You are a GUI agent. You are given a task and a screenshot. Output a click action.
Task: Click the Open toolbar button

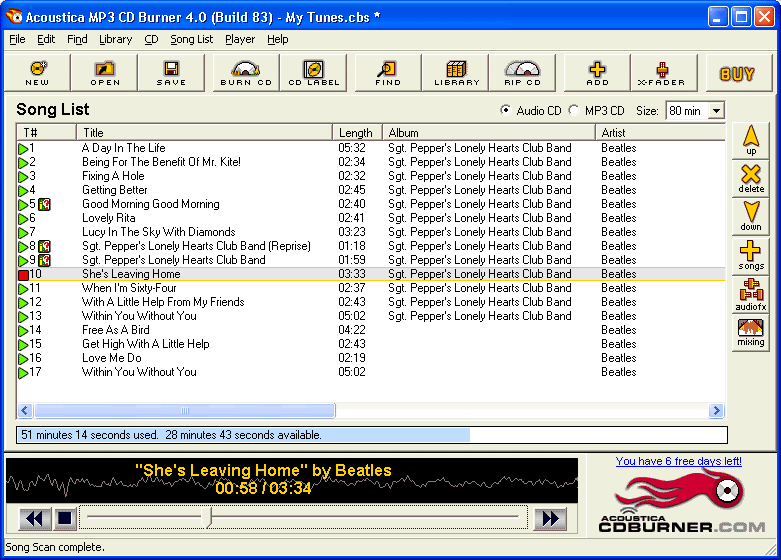pos(105,73)
